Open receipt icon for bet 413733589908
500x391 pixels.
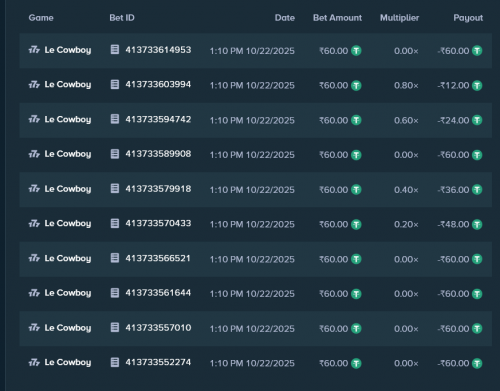click(x=115, y=154)
